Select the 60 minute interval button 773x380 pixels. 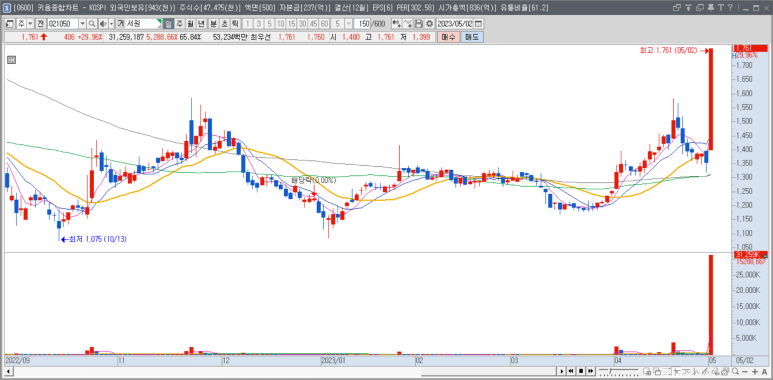coord(324,24)
